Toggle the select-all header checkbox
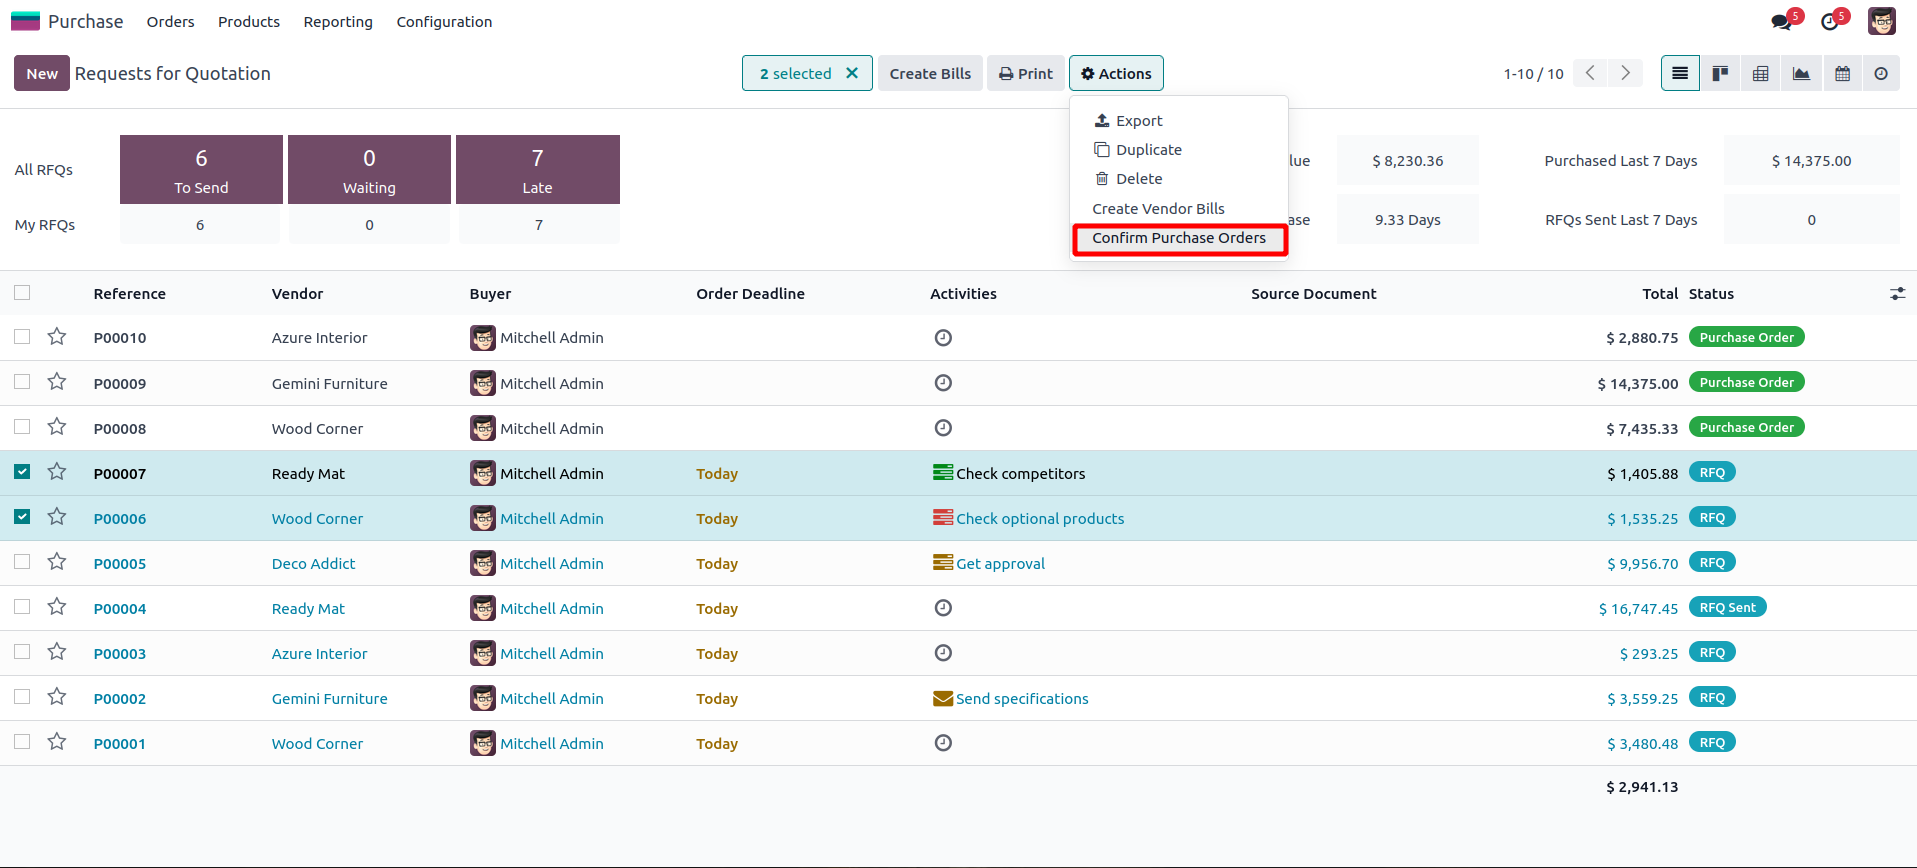The image size is (1917, 868). 22,293
